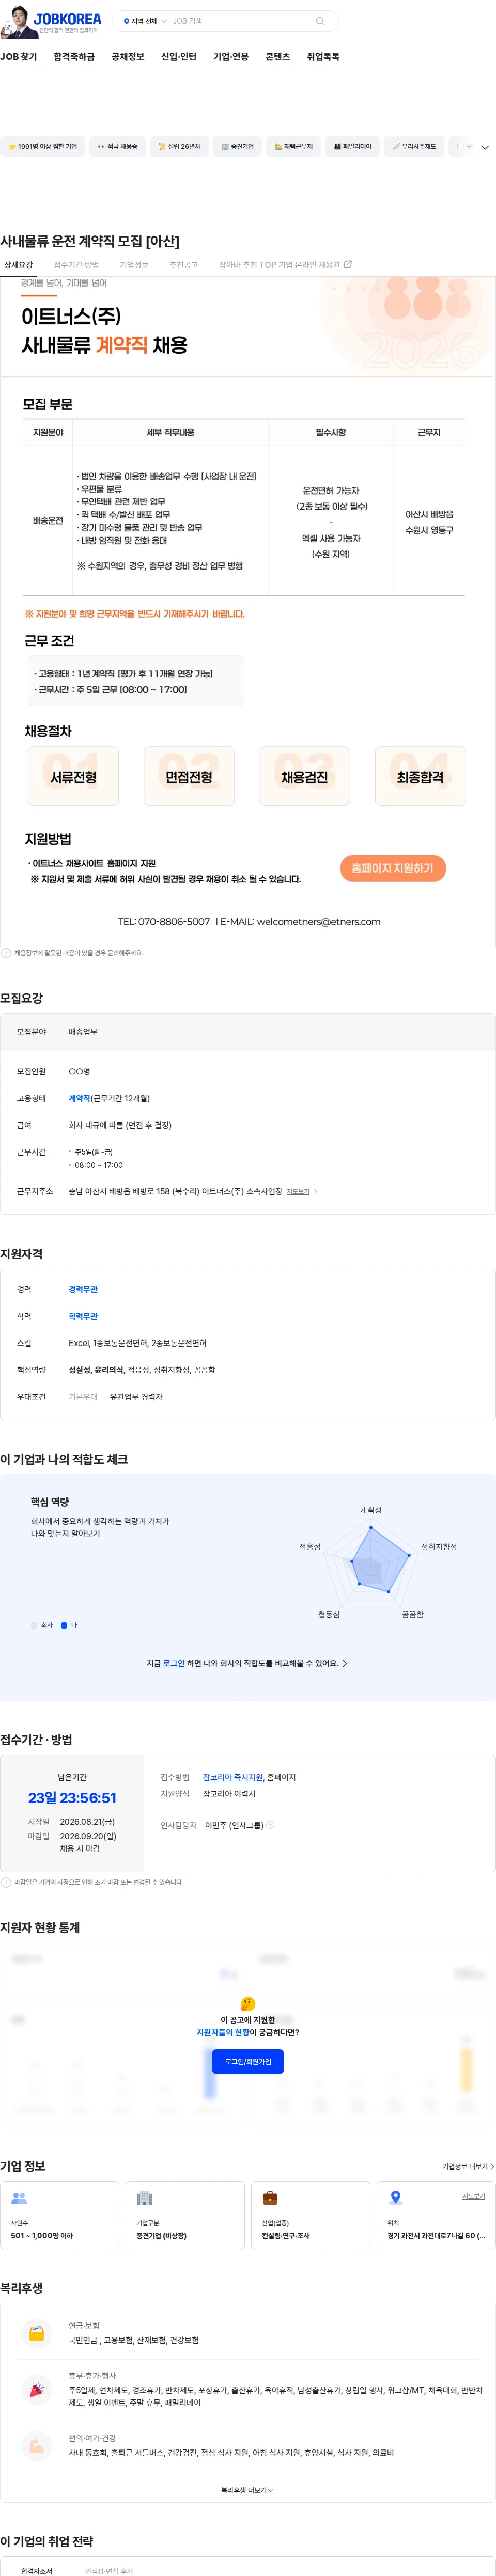This screenshot has width=496, height=2576.
Task: Click the 편의·여가·건강 muscle icon
Action: coord(37,2445)
